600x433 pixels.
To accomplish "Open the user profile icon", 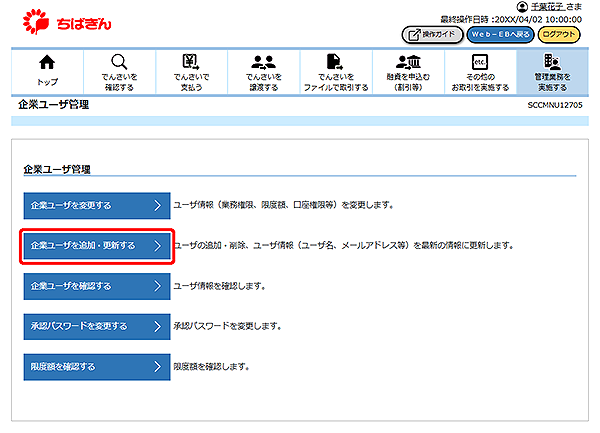I will coord(522,7).
